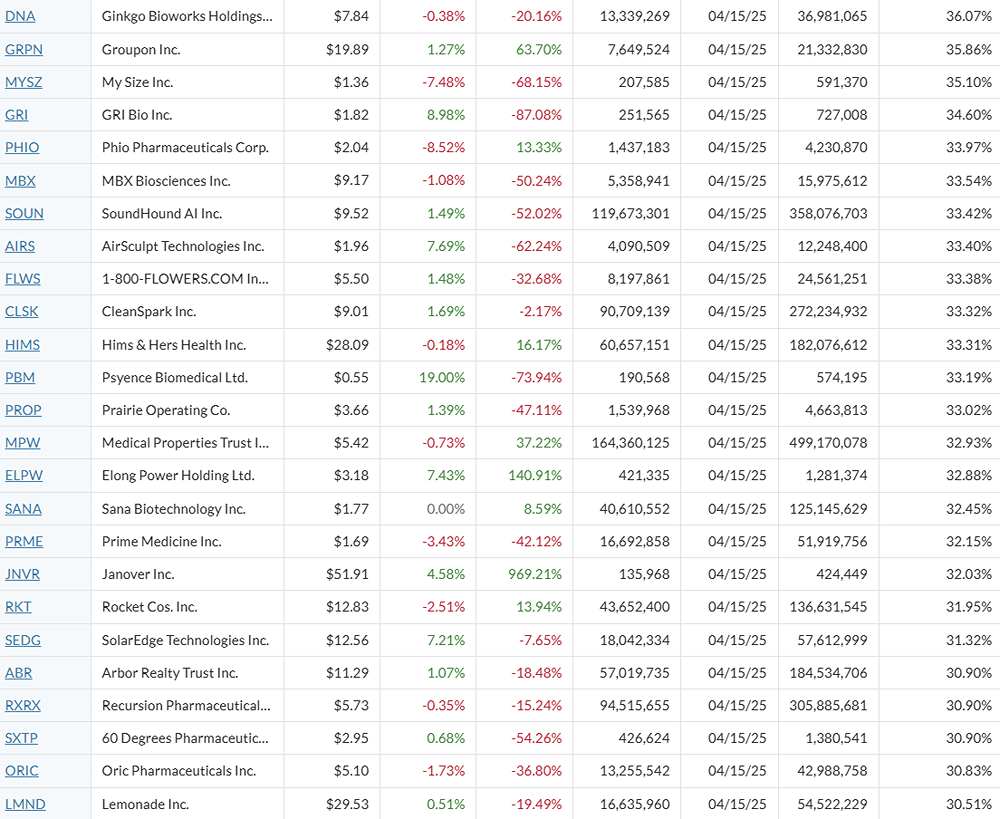Open HIMS stock quote link
The image size is (1000, 819).
pyautogui.click(x=22, y=345)
